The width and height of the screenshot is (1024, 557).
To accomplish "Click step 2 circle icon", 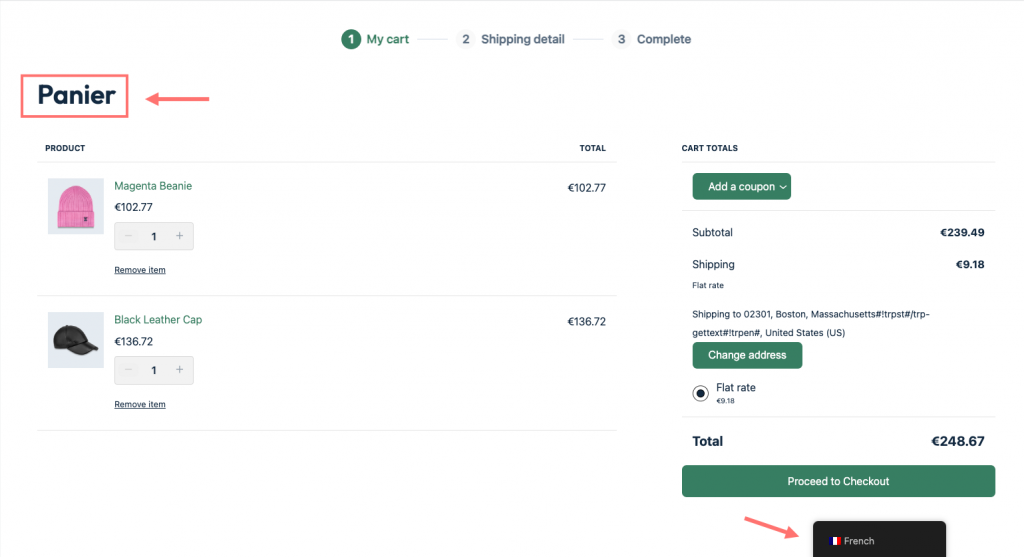I will click(x=465, y=39).
